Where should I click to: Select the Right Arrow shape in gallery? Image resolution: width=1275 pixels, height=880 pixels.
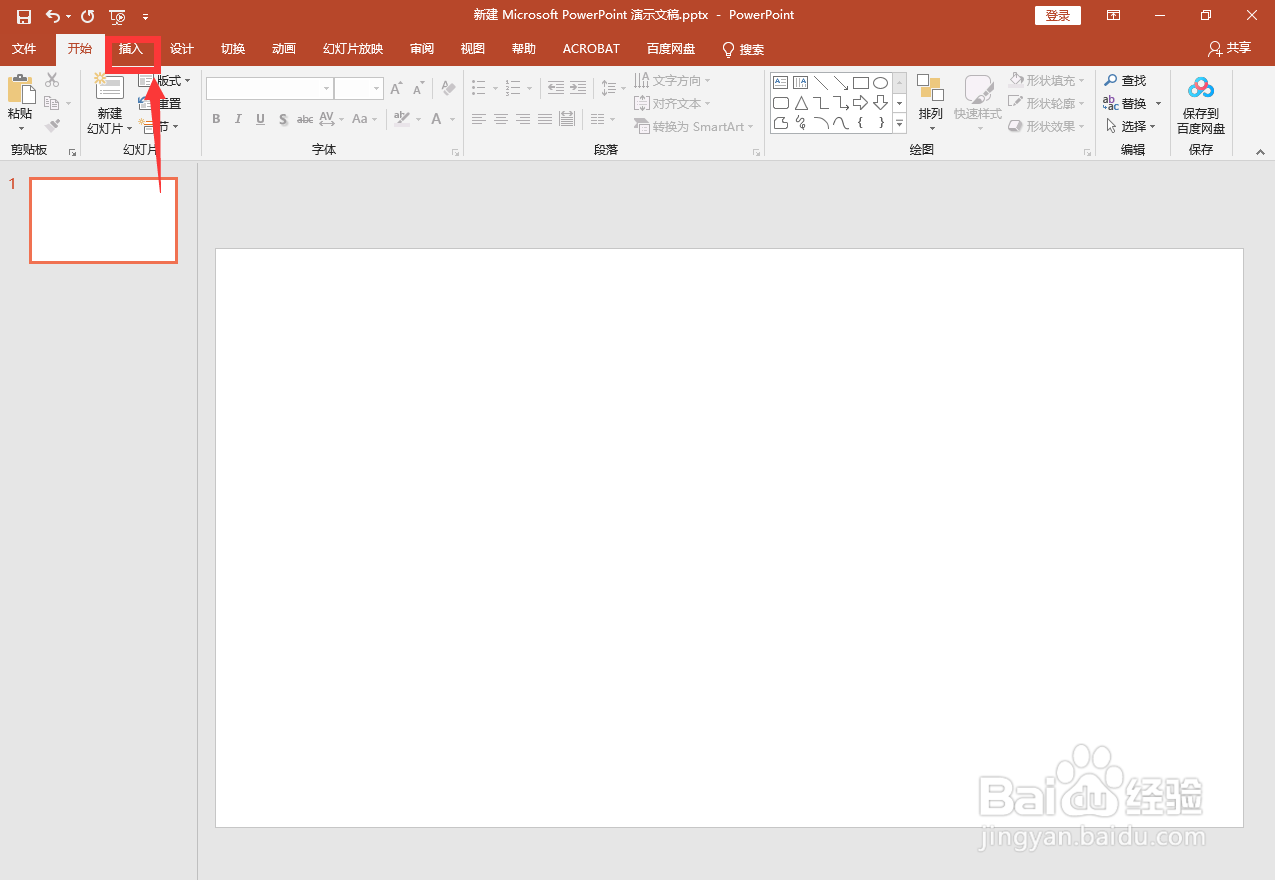pyautogui.click(x=860, y=103)
